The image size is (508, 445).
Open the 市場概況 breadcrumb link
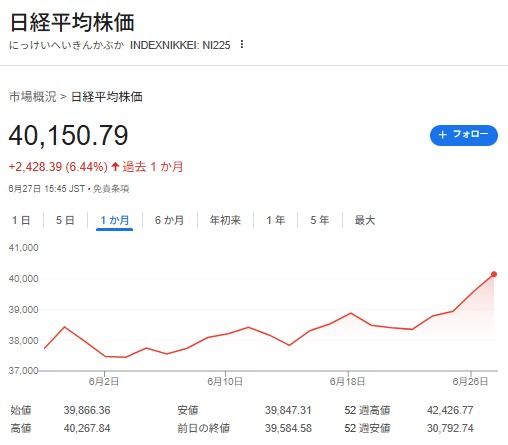coord(32,97)
